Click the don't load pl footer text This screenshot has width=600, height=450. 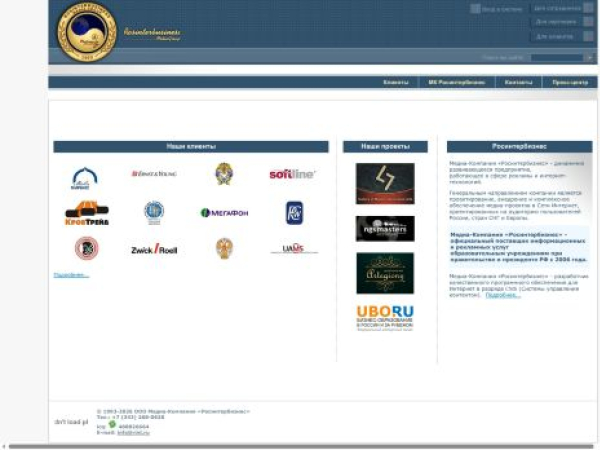click(x=71, y=422)
